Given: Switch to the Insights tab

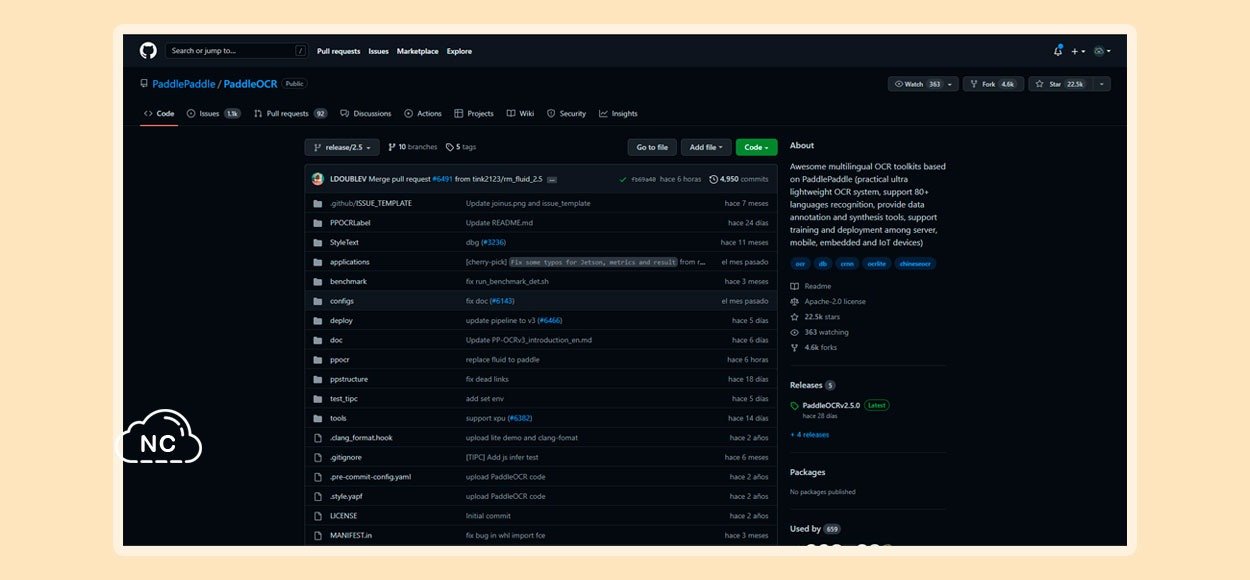Looking at the screenshot, I should coord(618,114).
